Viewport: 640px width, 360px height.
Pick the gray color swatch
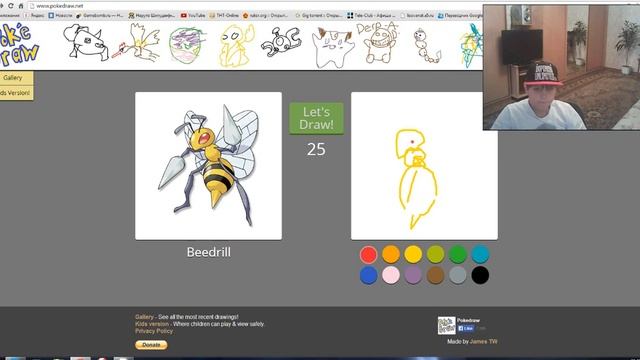point(458,275)
